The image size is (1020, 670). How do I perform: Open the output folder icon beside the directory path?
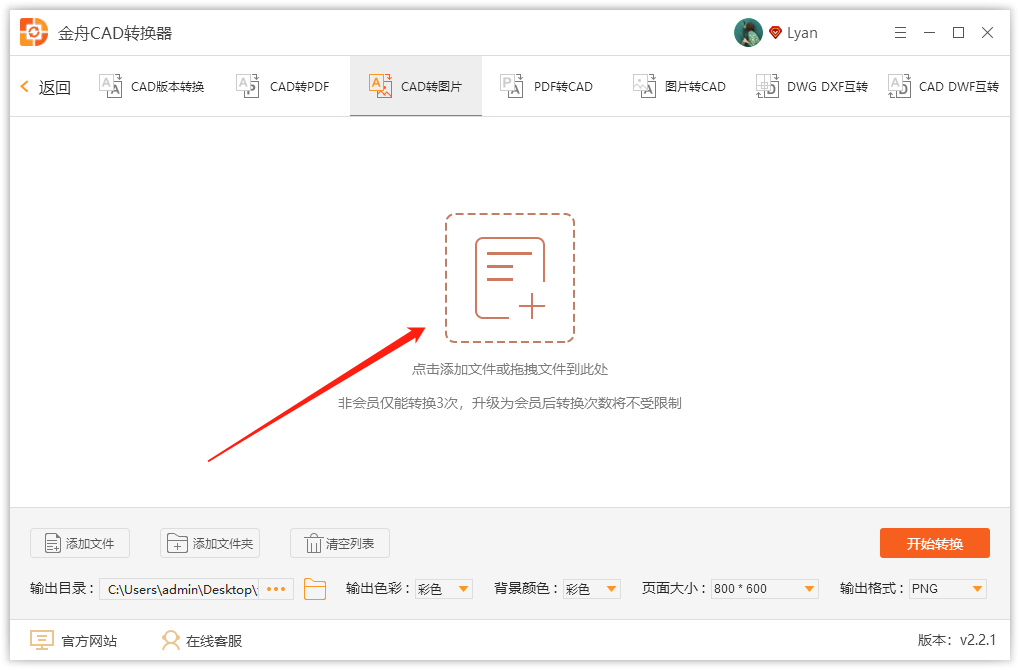click(x=315, y=589)
